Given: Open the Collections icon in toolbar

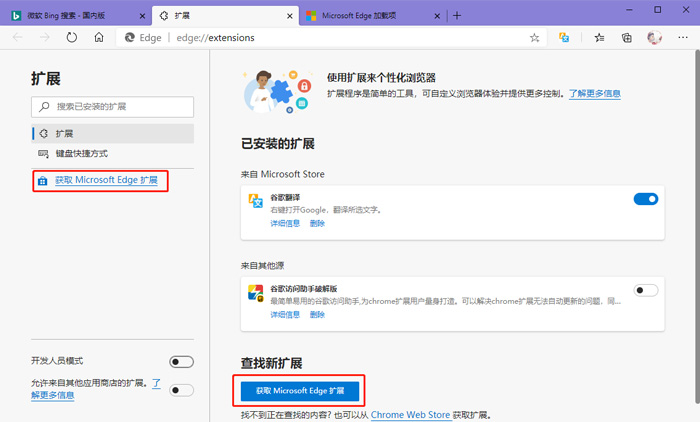Looking at the screenshot, I should tap(627, 37).
